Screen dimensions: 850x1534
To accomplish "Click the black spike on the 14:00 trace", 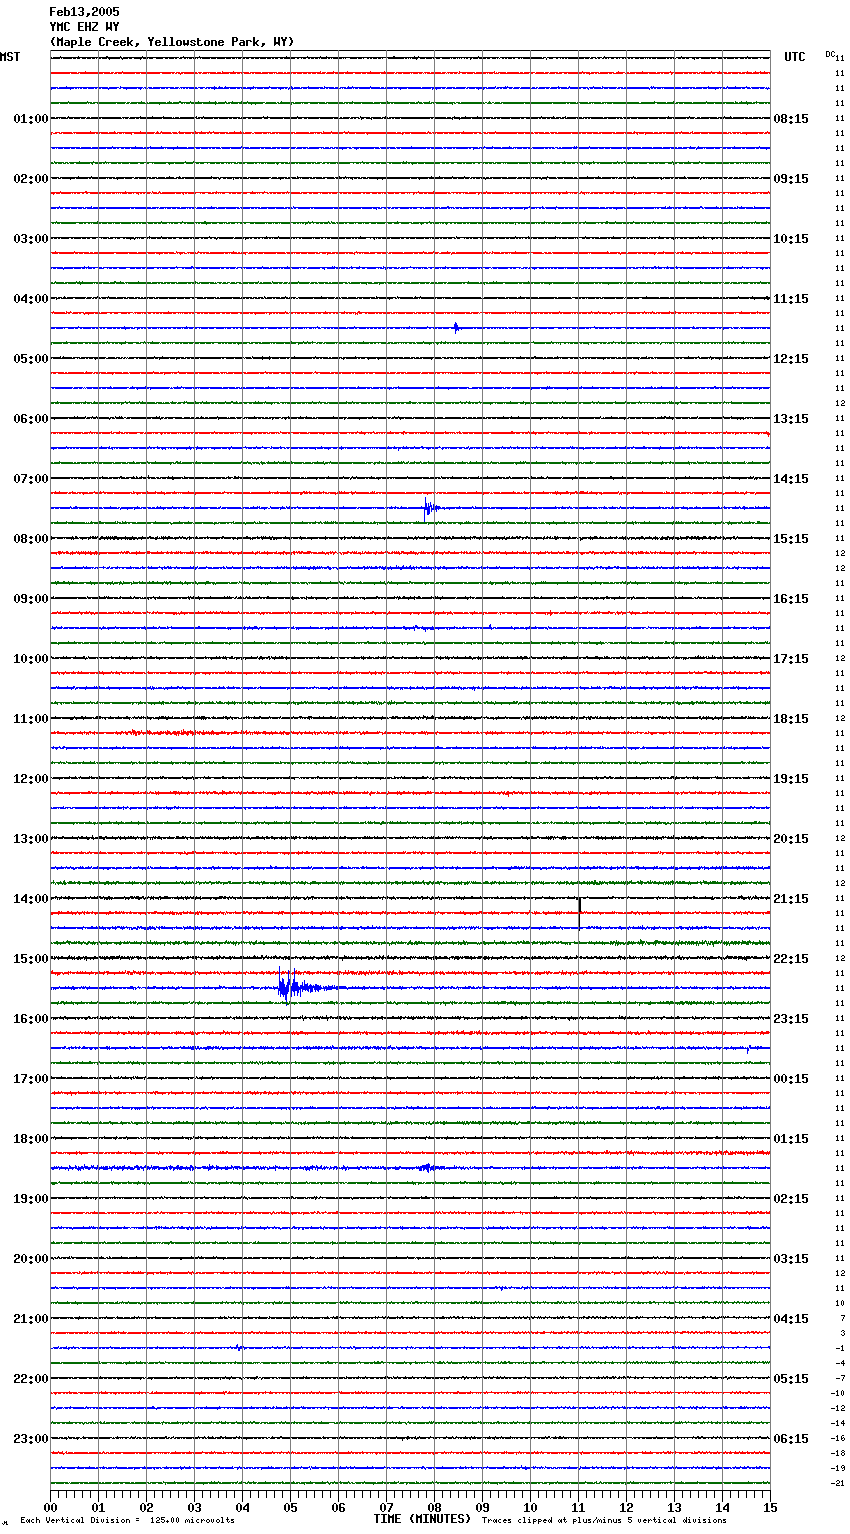I will [579, 912].
